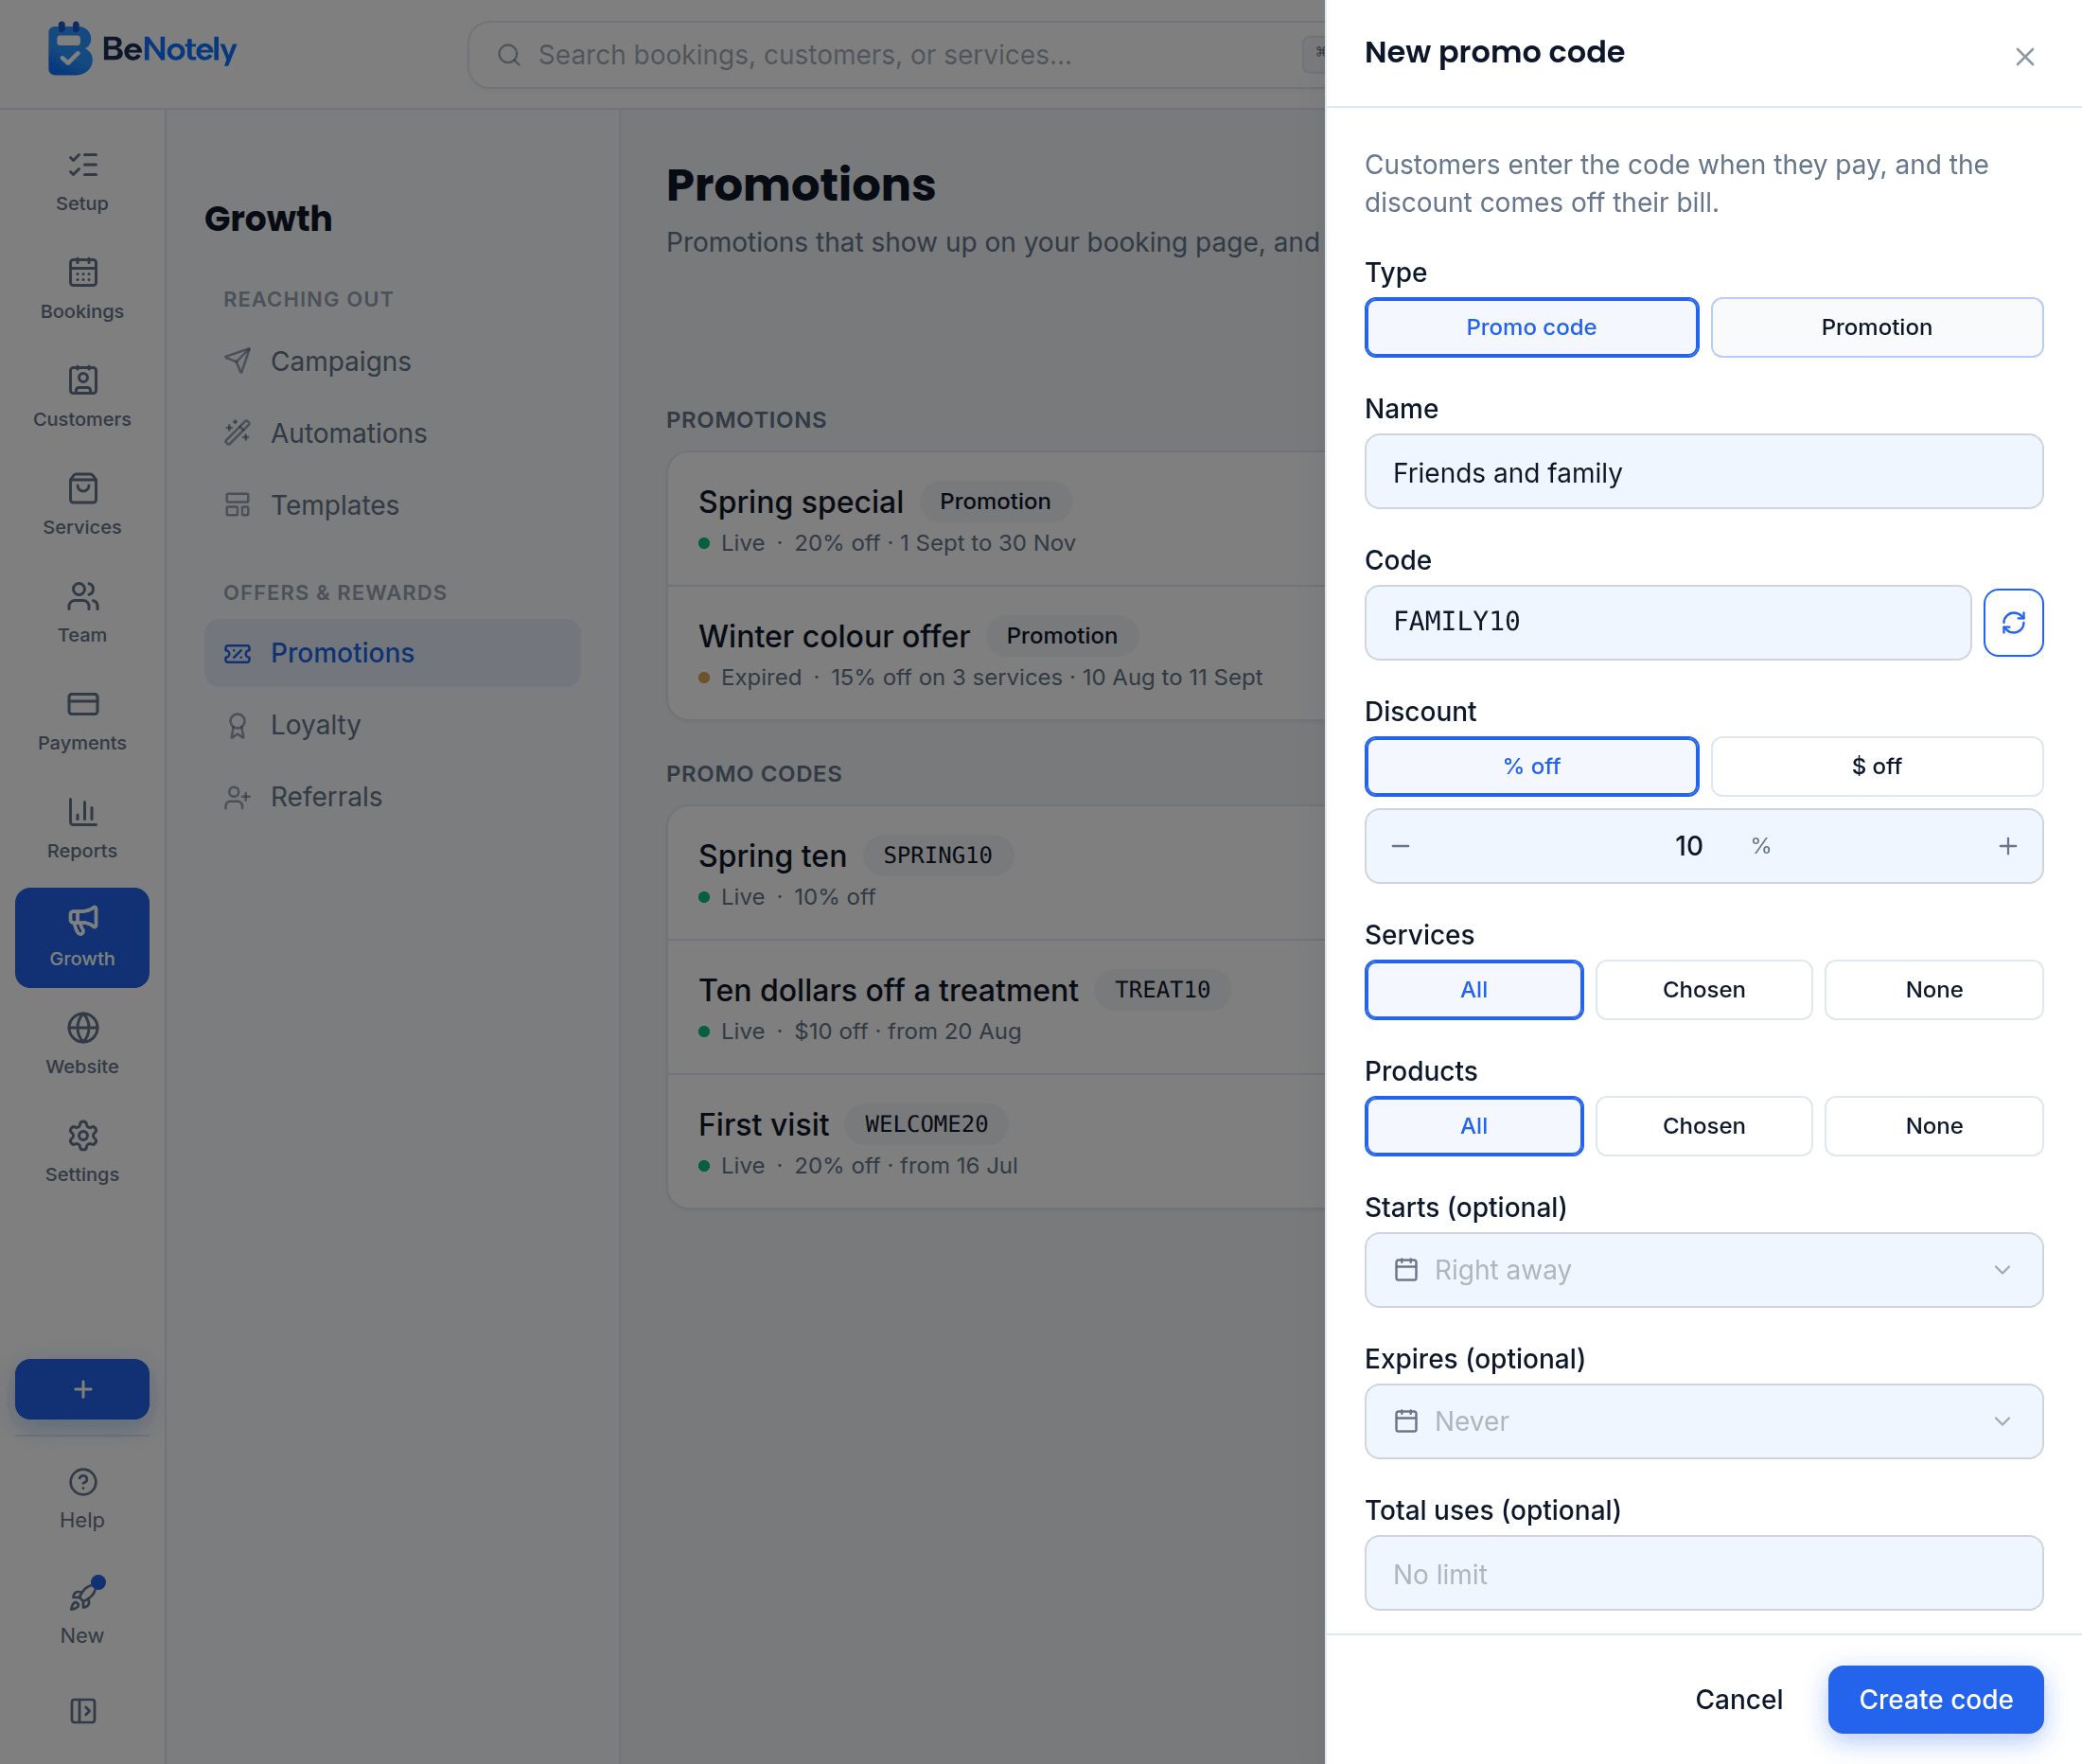
Task: Open Reports chart icon
Action: (x=82, y=812)
